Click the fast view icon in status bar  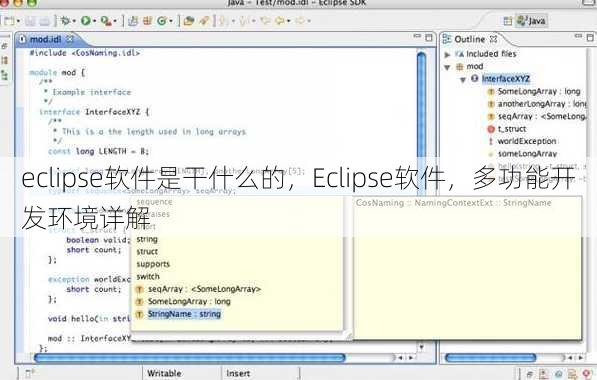[x=30, y=373]
